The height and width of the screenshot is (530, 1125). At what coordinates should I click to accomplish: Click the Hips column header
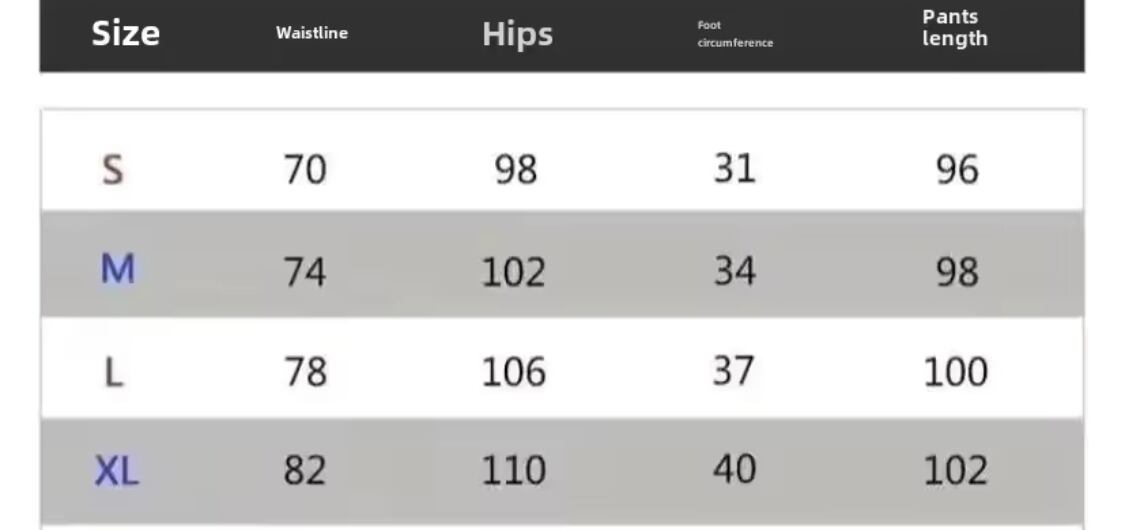517,34
